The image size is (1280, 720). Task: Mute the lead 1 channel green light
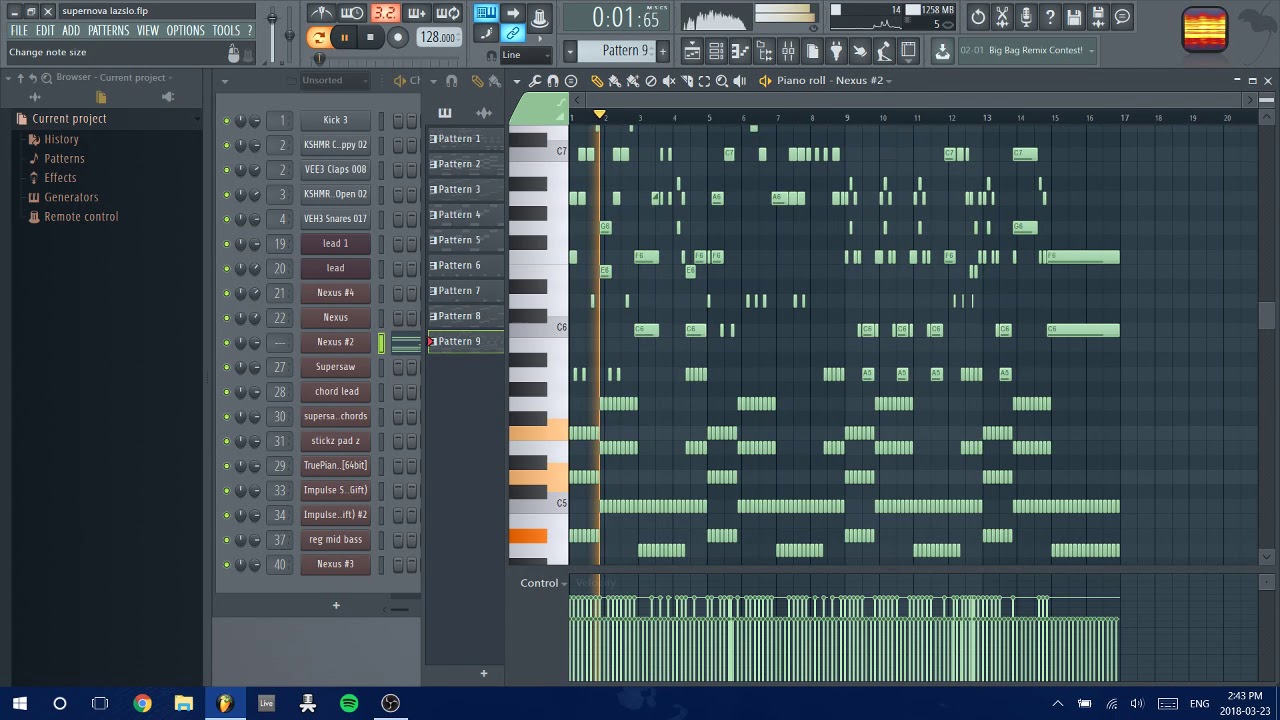pyautogui.click(x=226, y=244)
